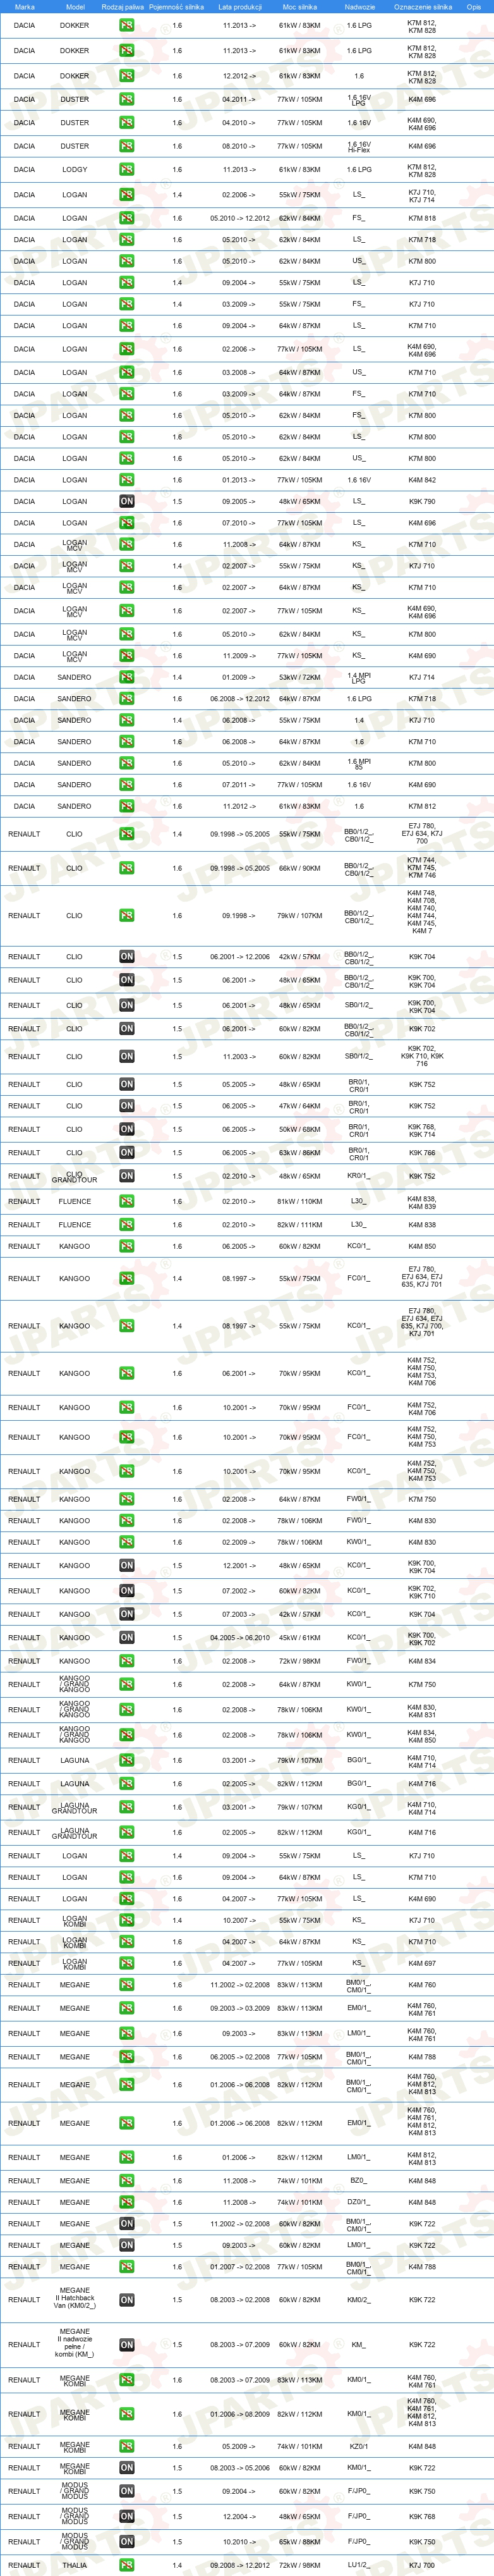Click the 65kW / 88KM power cell

(x=300, y=2542)
